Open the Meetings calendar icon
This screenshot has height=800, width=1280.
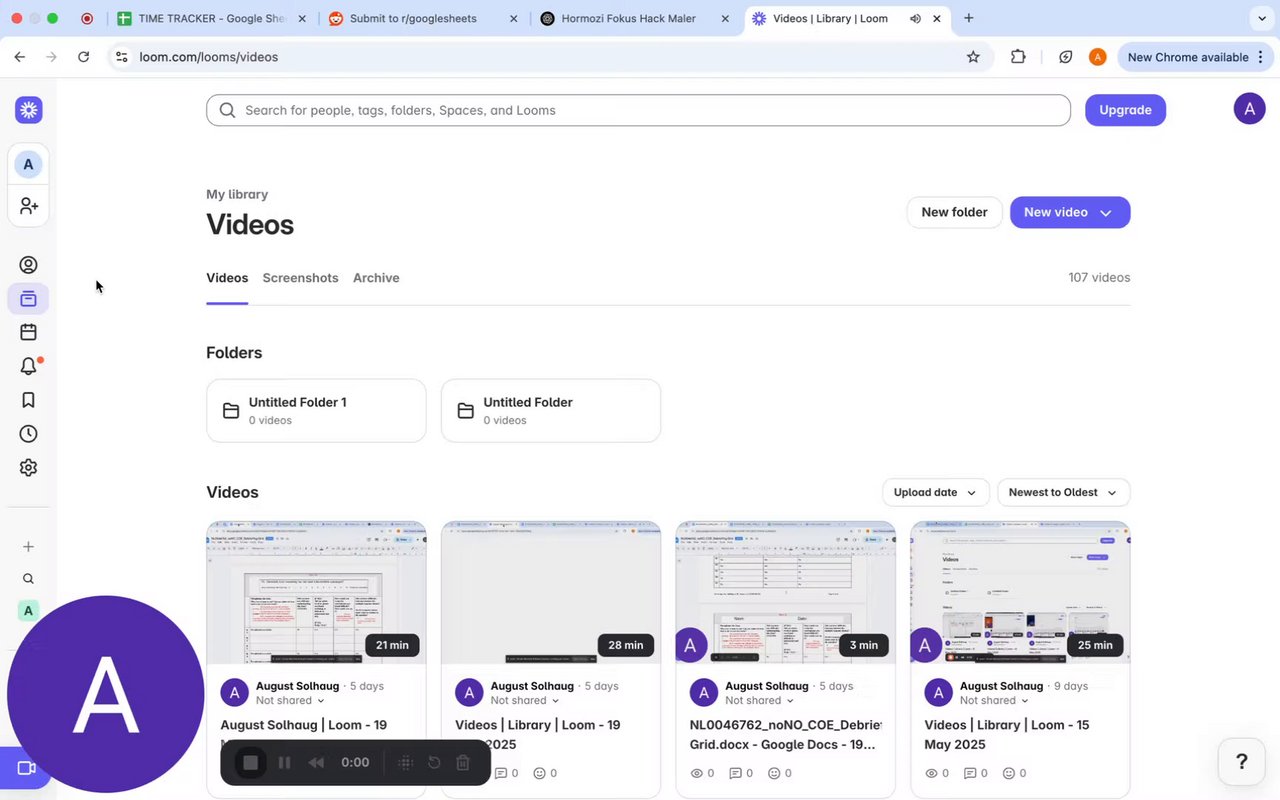point(28,332)
